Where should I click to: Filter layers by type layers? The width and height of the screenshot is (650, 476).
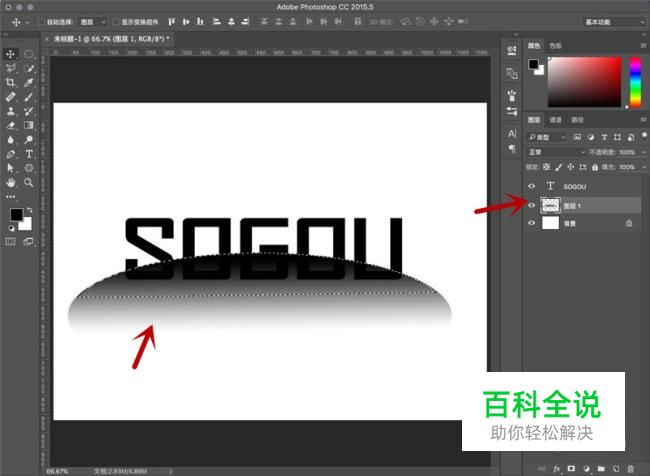click(604, 137)
